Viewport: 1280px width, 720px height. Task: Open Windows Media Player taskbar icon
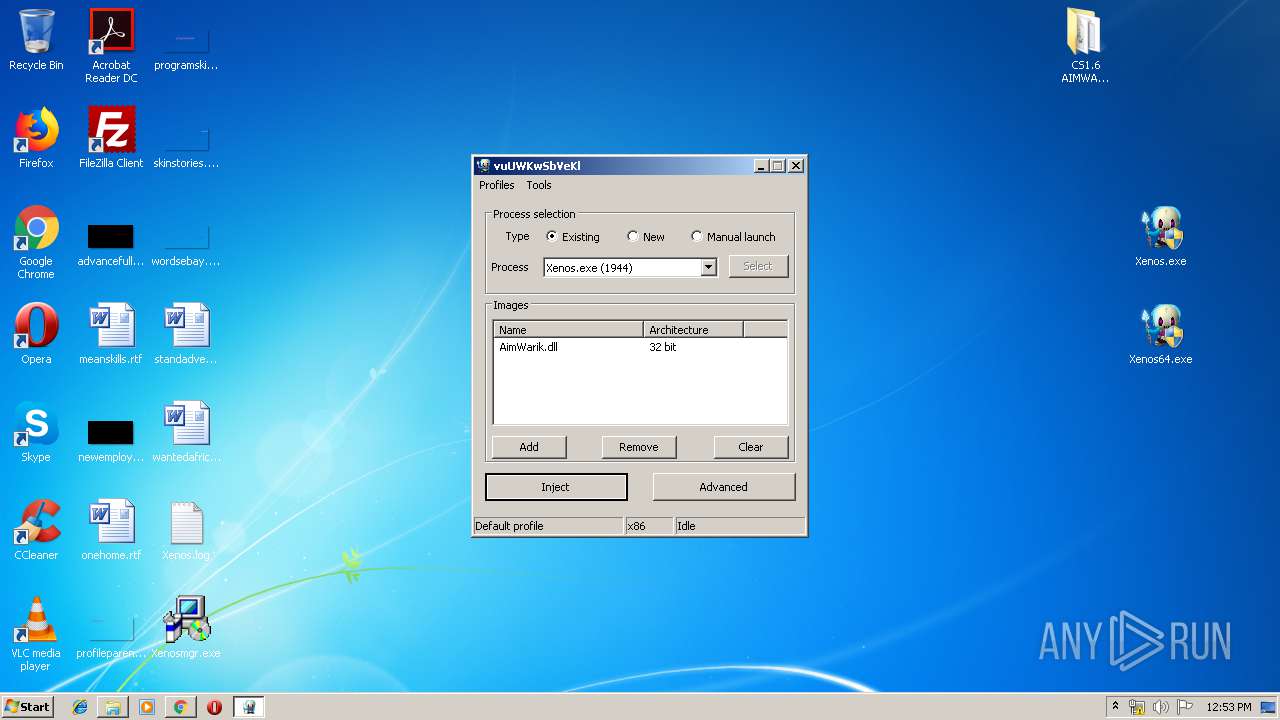147,707
